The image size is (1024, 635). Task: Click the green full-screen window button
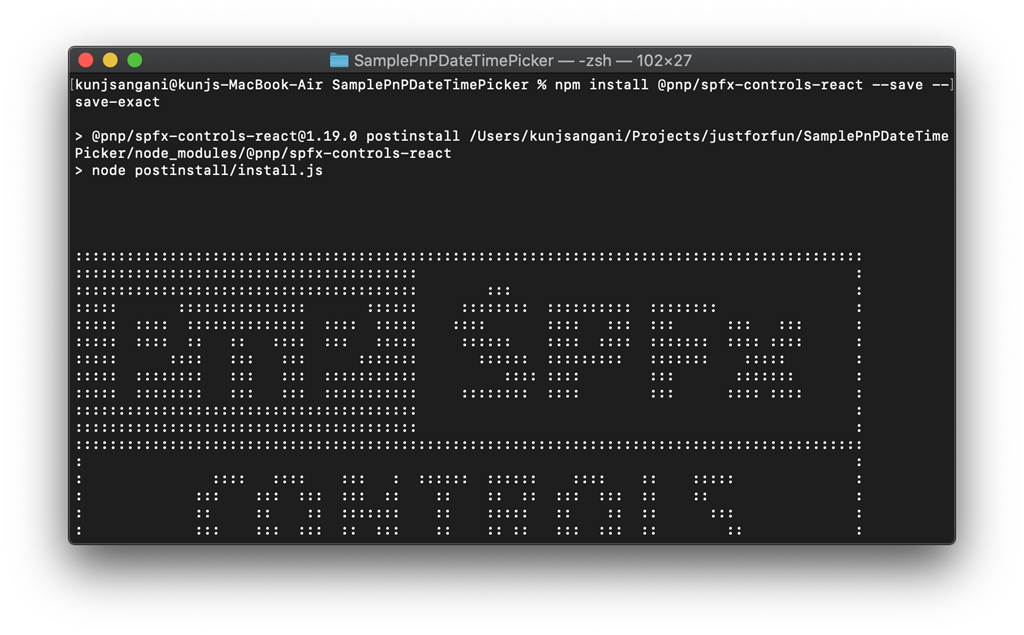135,60
